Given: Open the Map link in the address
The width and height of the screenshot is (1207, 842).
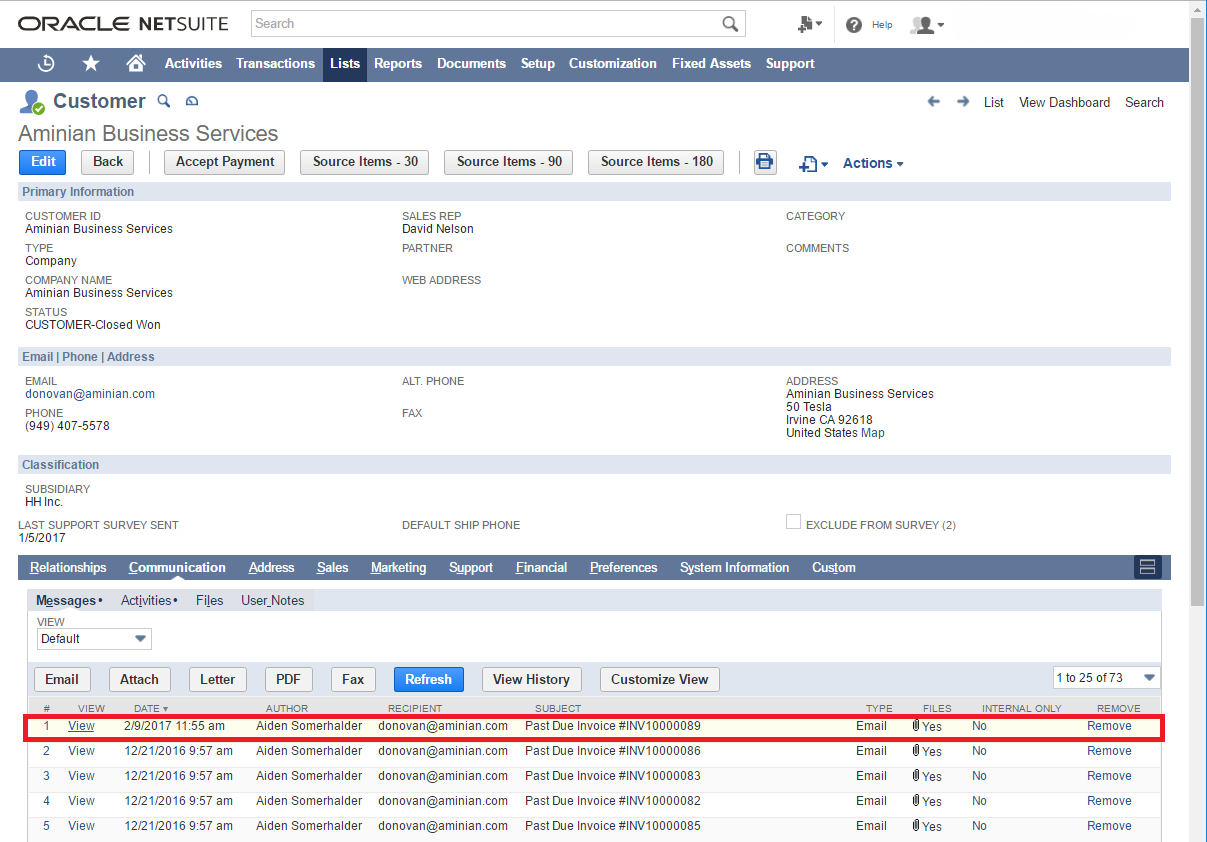Looking at the screenshot, I should (x=873, y=433).
